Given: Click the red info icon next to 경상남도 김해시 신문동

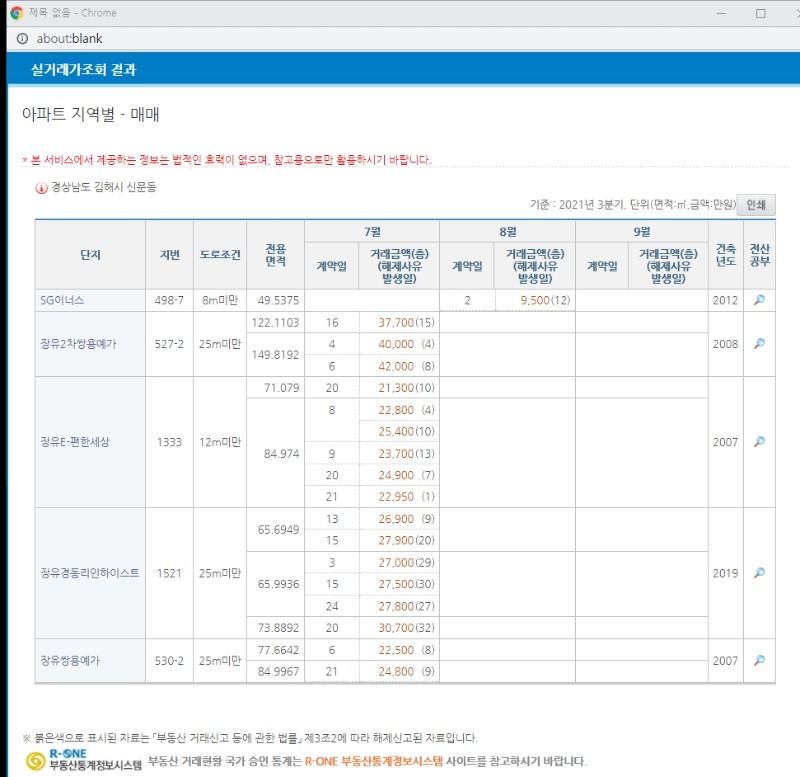Looking at the screenshot, I should [x=41, y=188].
